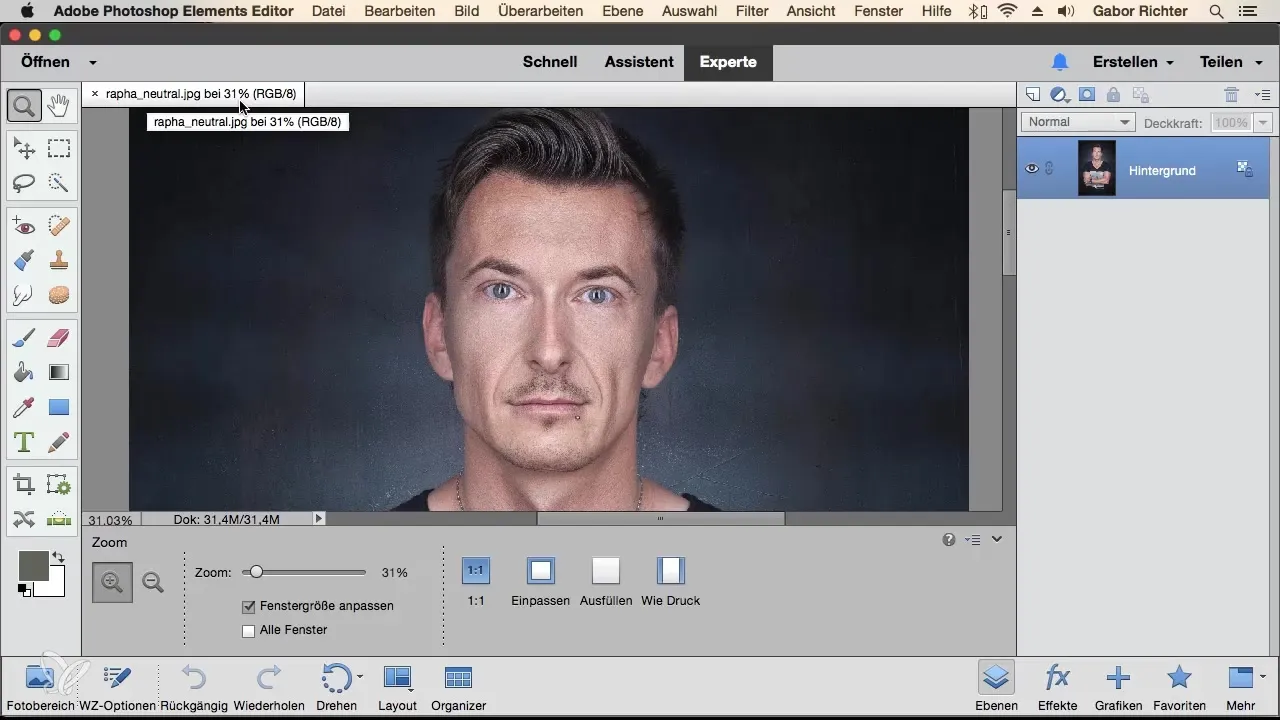The image size is (1280, 720).
Task: Click Wie Druck print size button
Action: tap(671, 571)
